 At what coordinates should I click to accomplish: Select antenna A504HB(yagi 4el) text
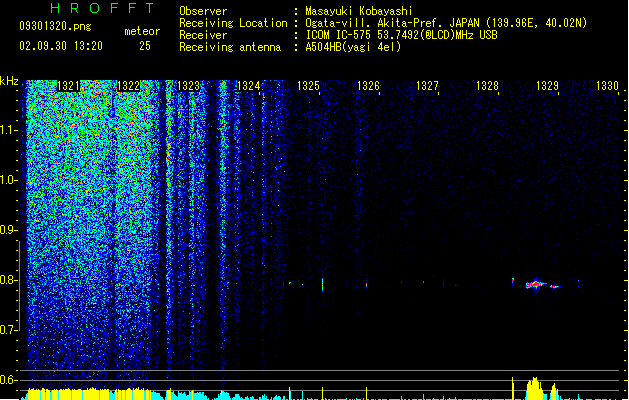[353, 47]
